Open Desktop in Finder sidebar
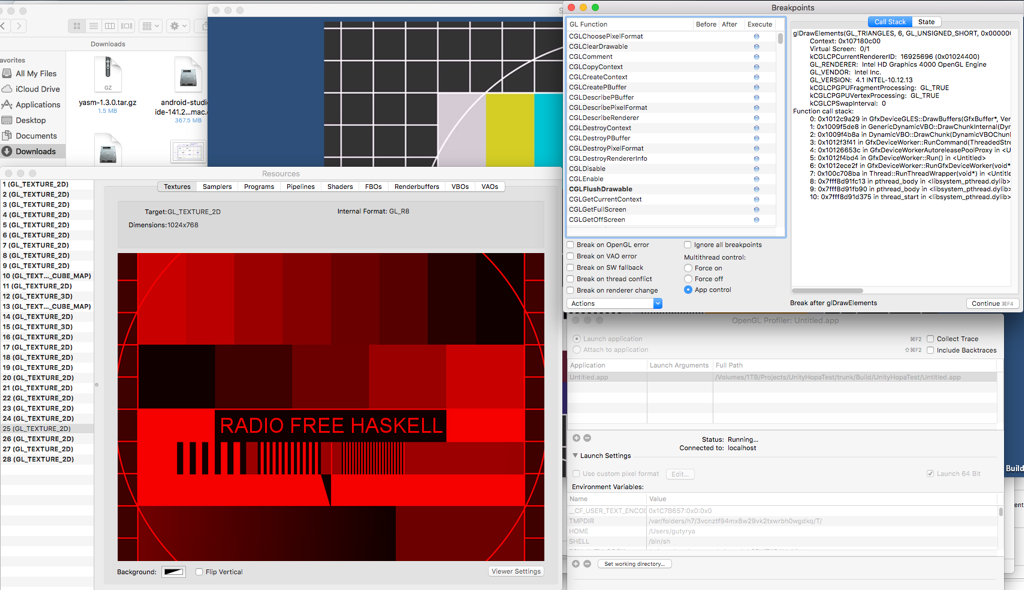Image resolution: width=1024 pixels, height=590 pixels. [x=31, y=120]
